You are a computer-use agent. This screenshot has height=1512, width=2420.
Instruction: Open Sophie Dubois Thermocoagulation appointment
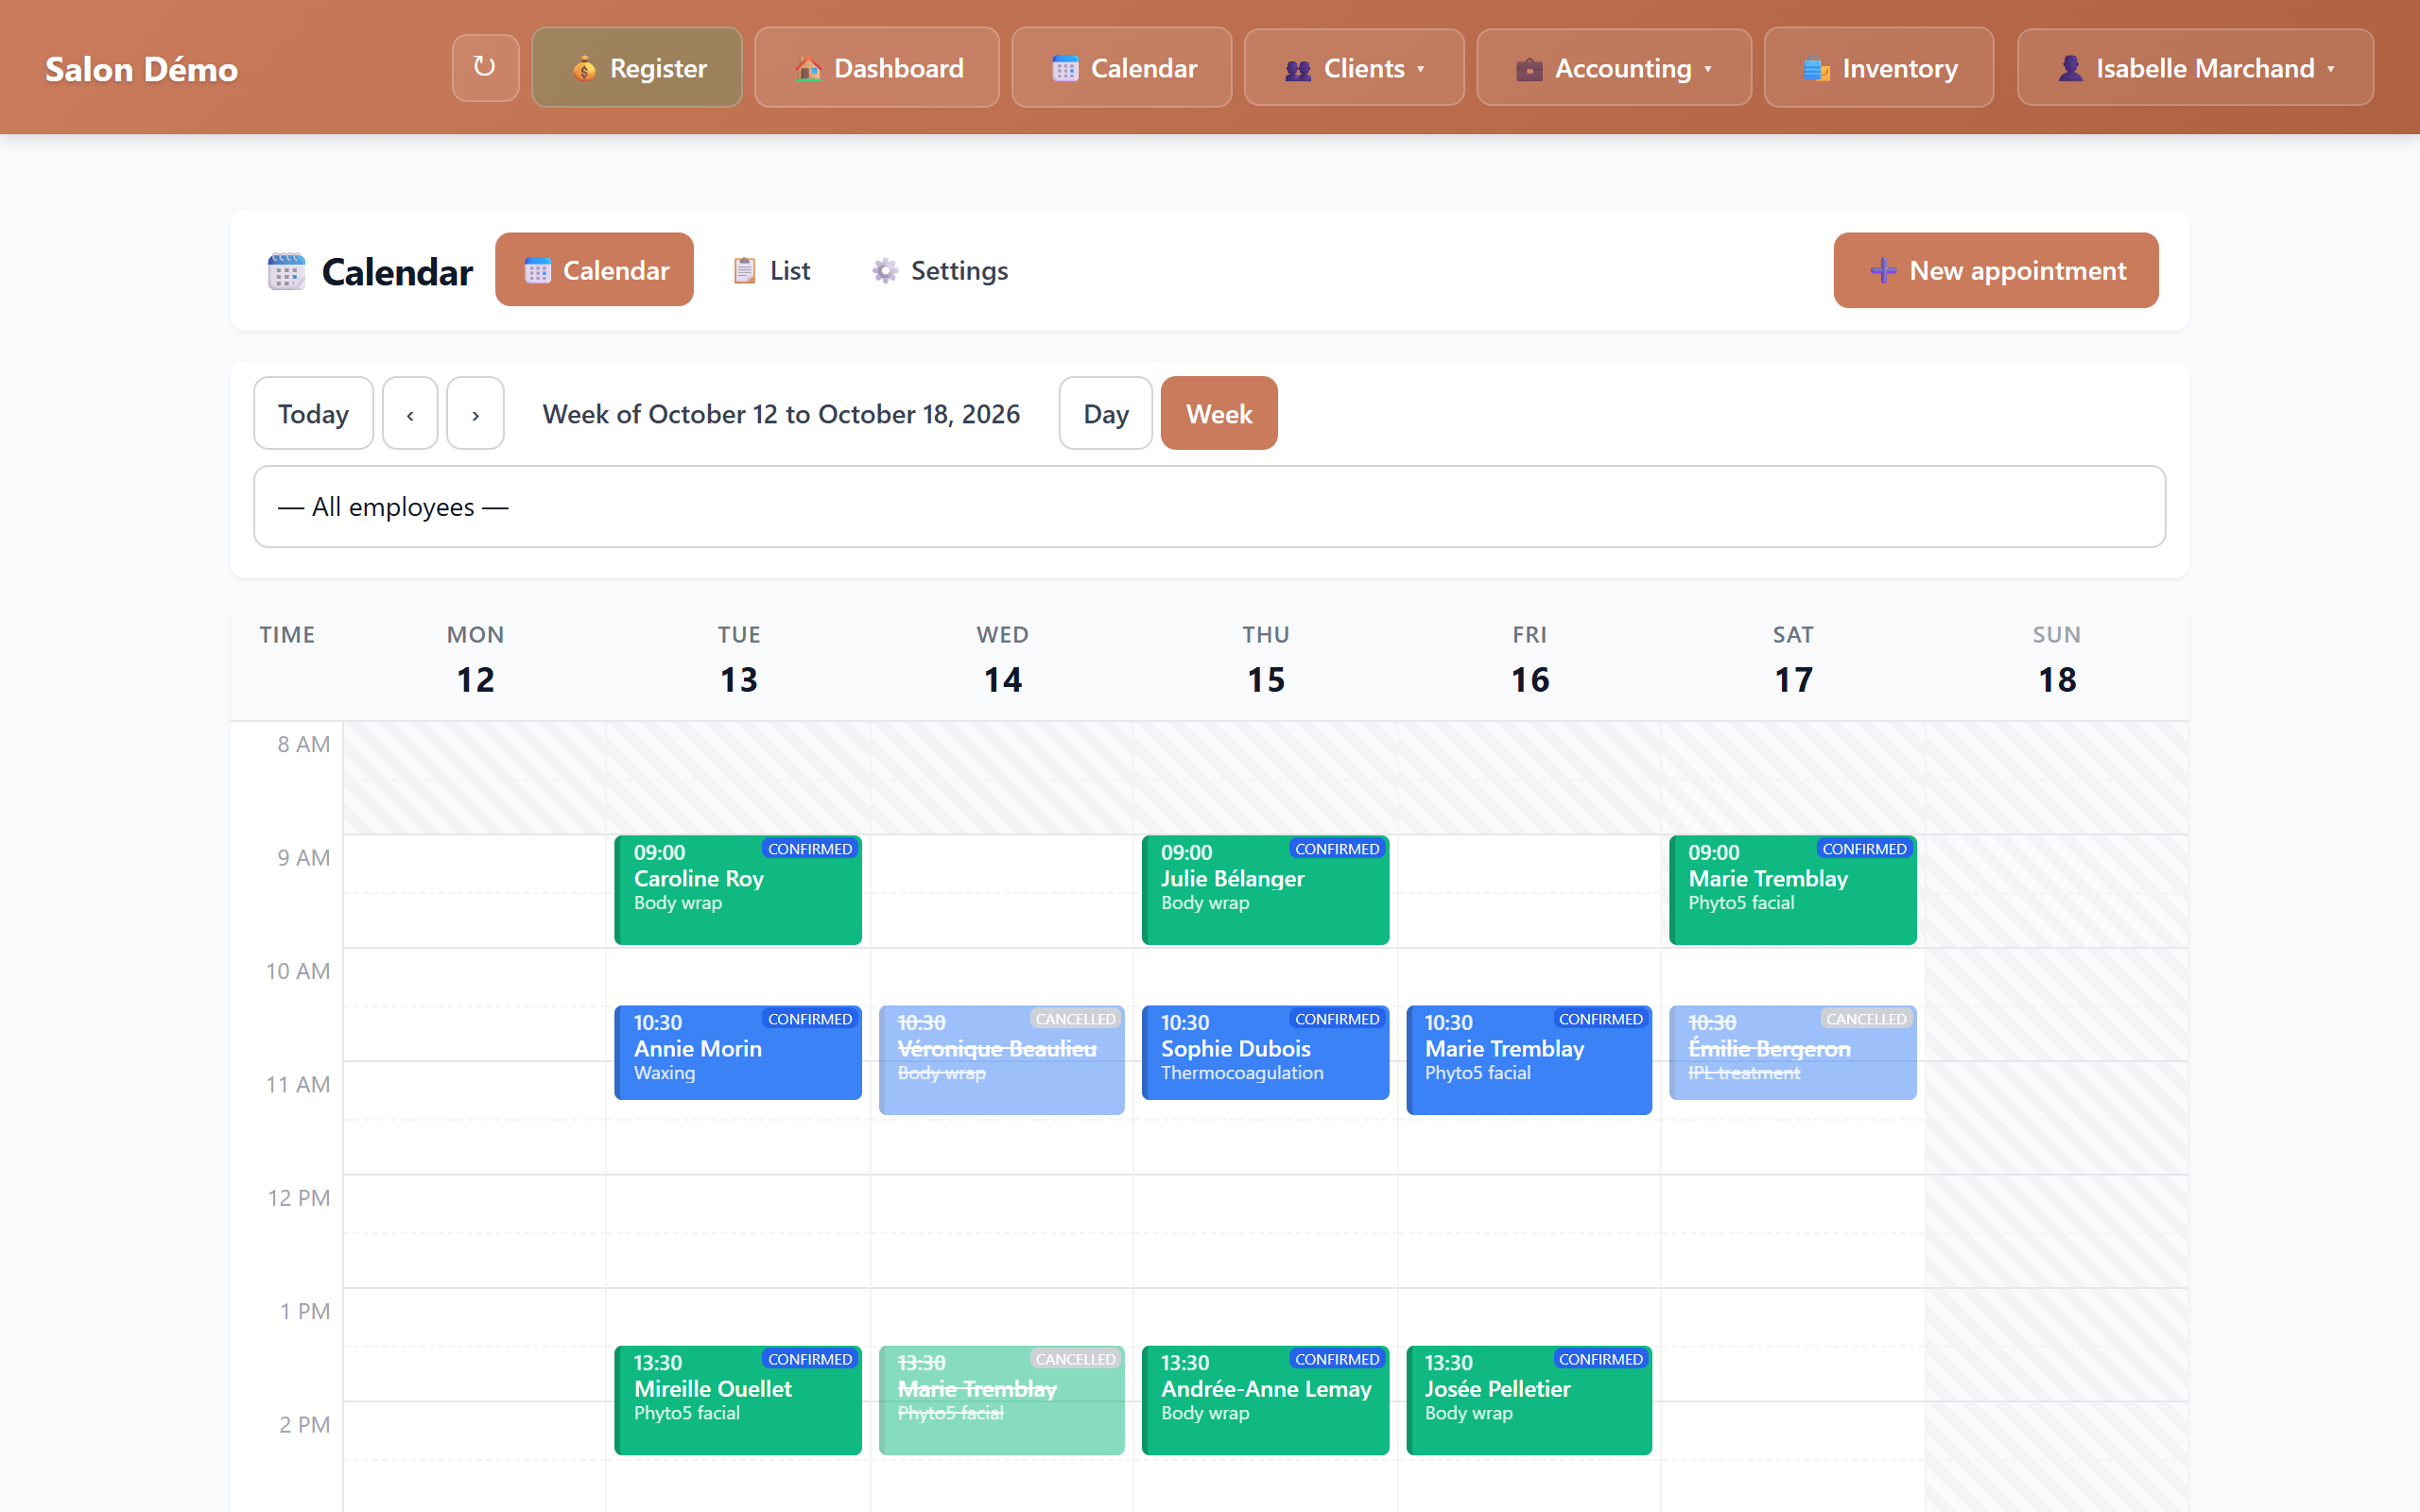click(1265, 1053)
